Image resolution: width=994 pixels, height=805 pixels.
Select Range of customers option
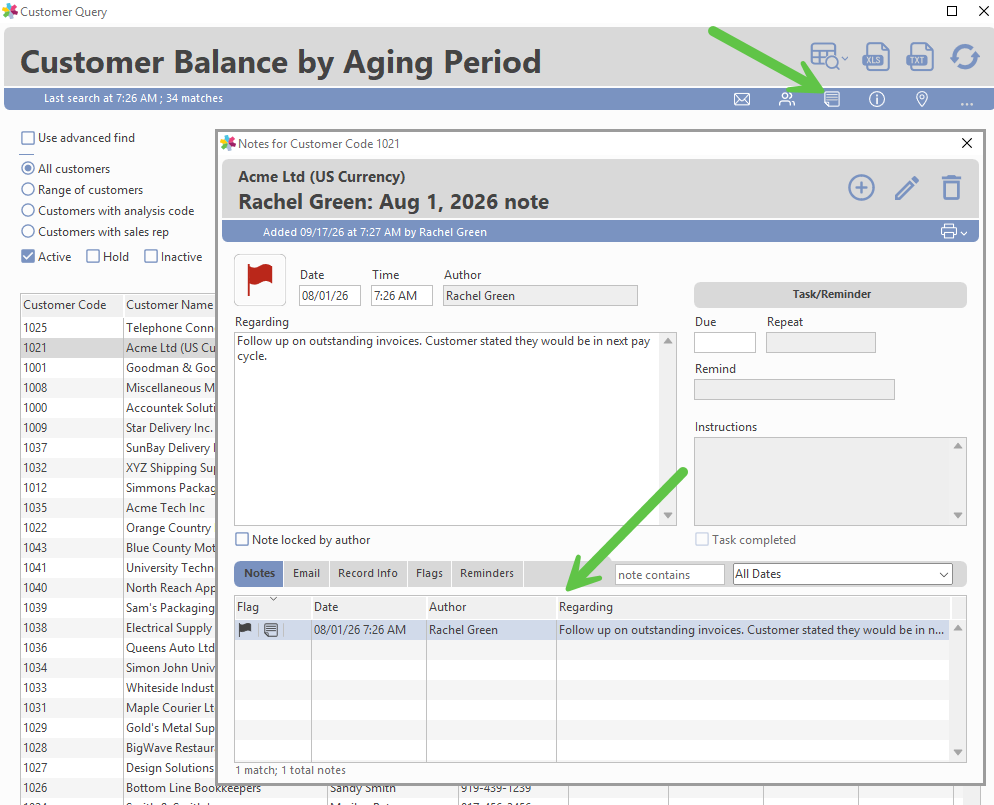click(28, 190)
